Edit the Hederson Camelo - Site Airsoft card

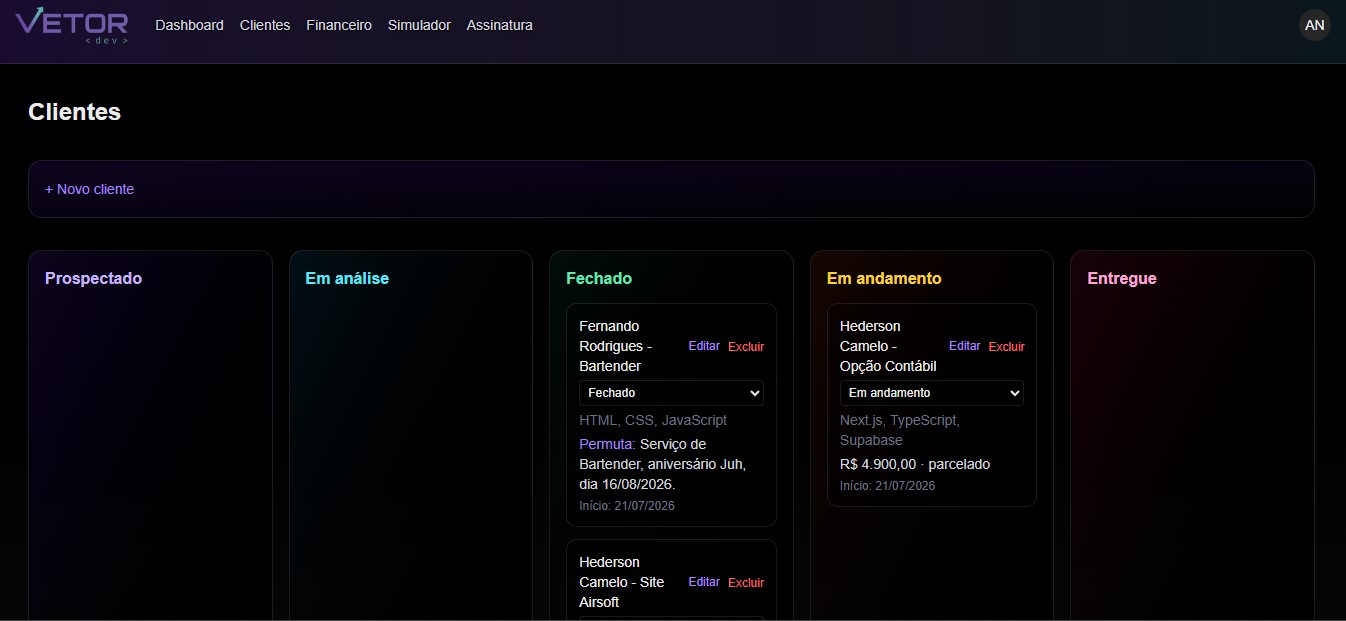click(x=704, y=582)
